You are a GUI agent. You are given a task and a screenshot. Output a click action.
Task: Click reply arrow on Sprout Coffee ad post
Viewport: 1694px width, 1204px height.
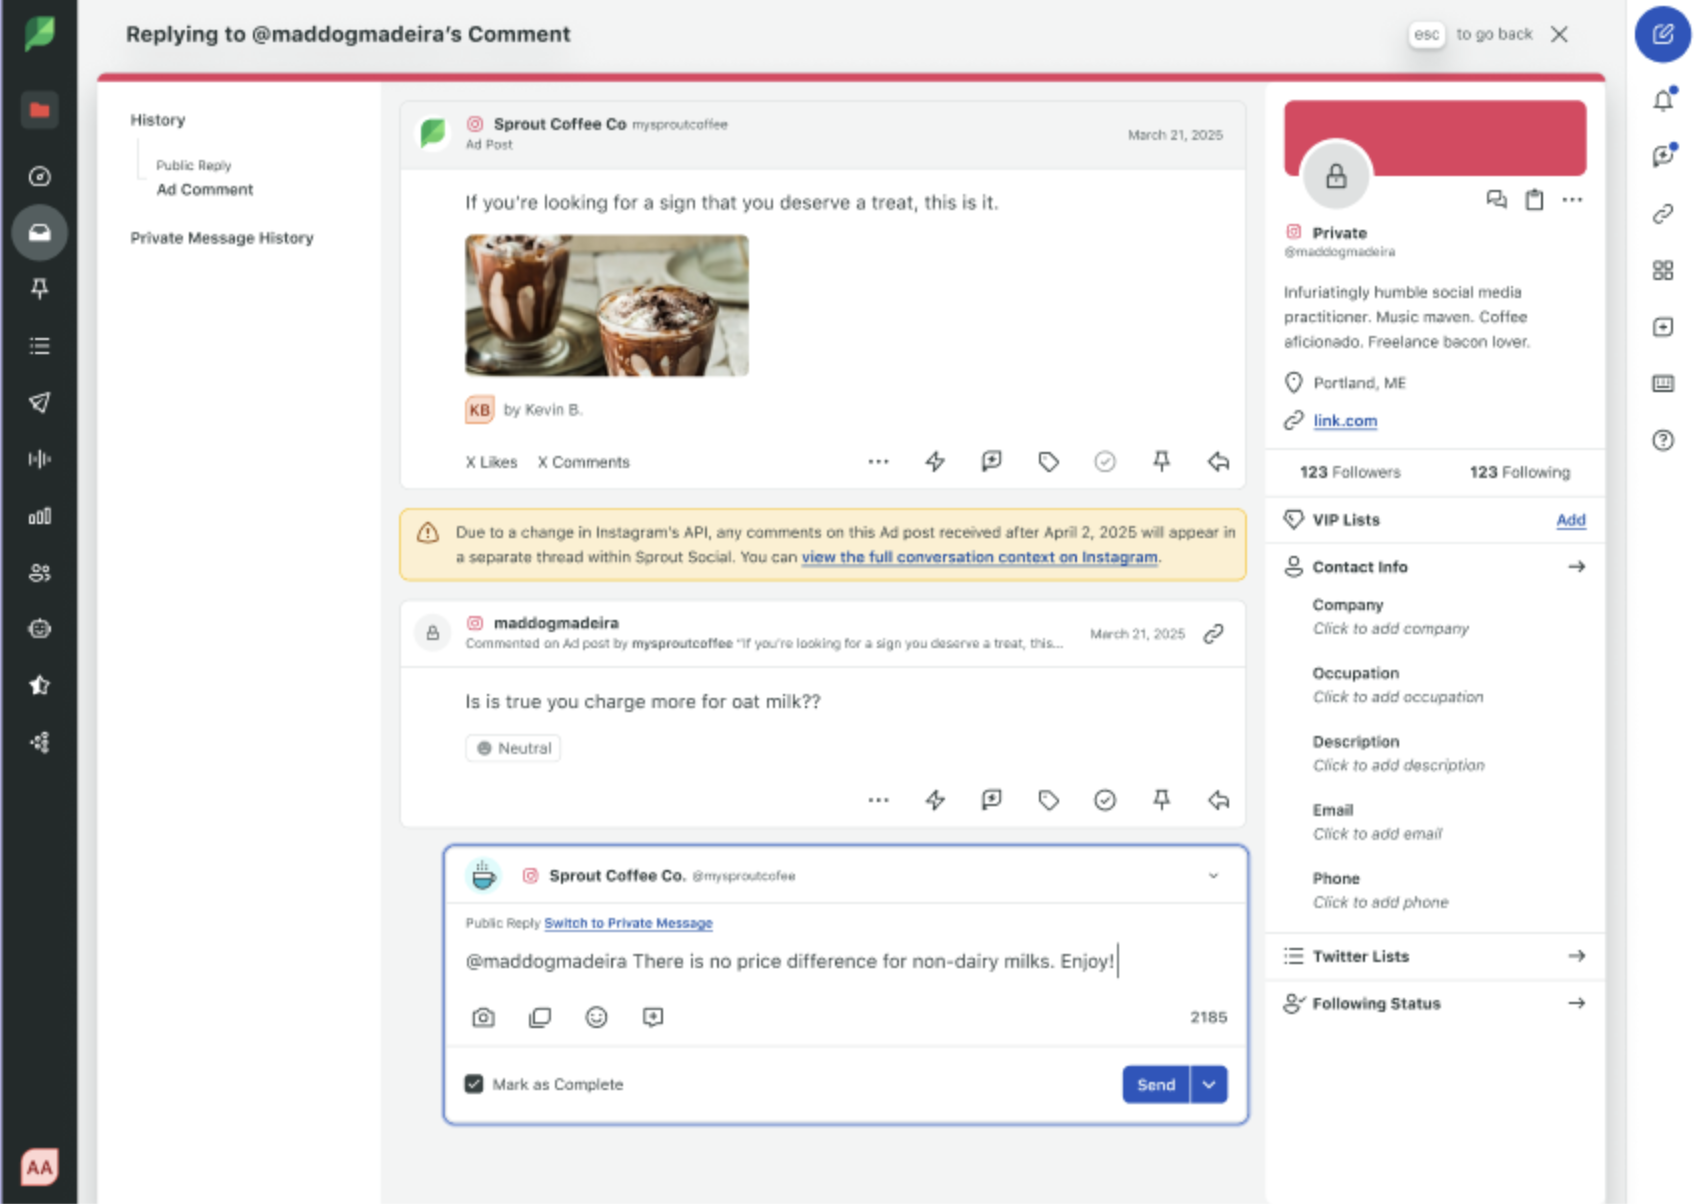tap(1218, 462)
